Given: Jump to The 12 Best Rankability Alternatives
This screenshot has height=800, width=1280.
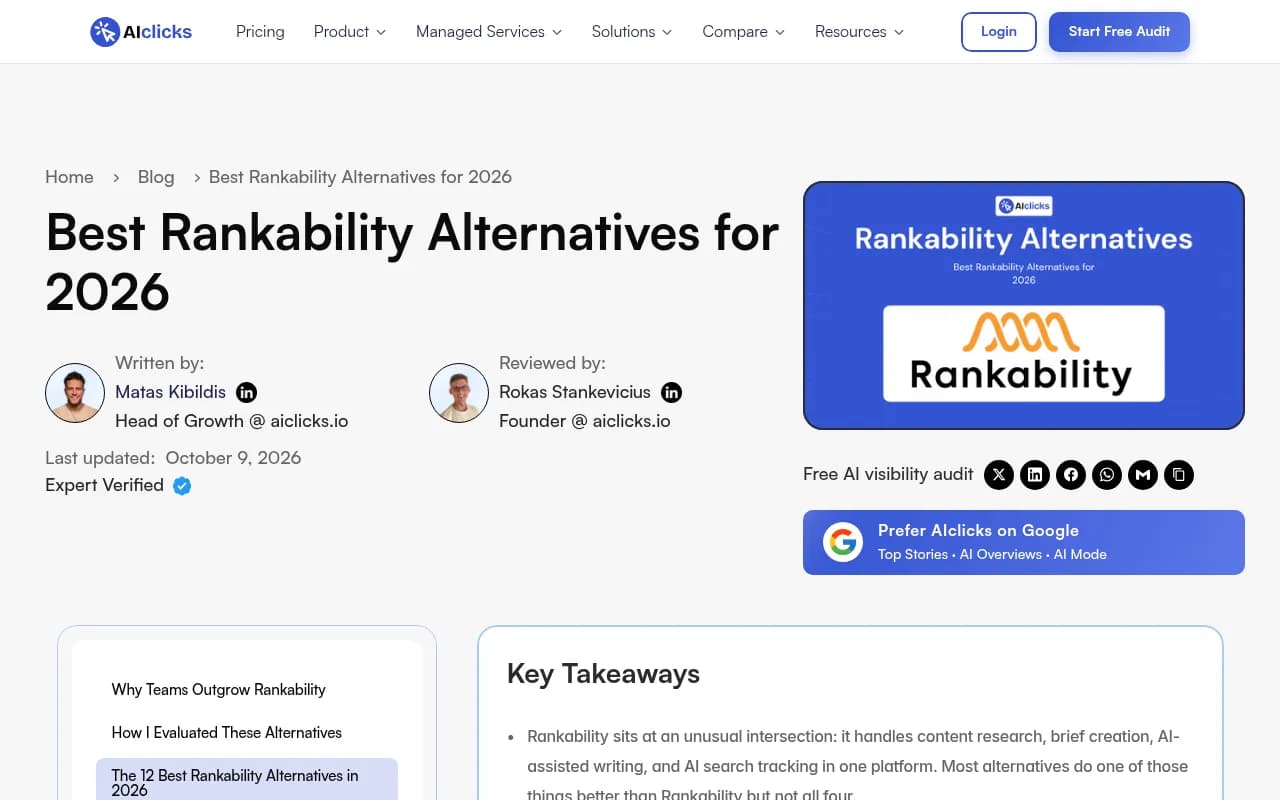Looking at the screenshot, I should coord(247,782).
